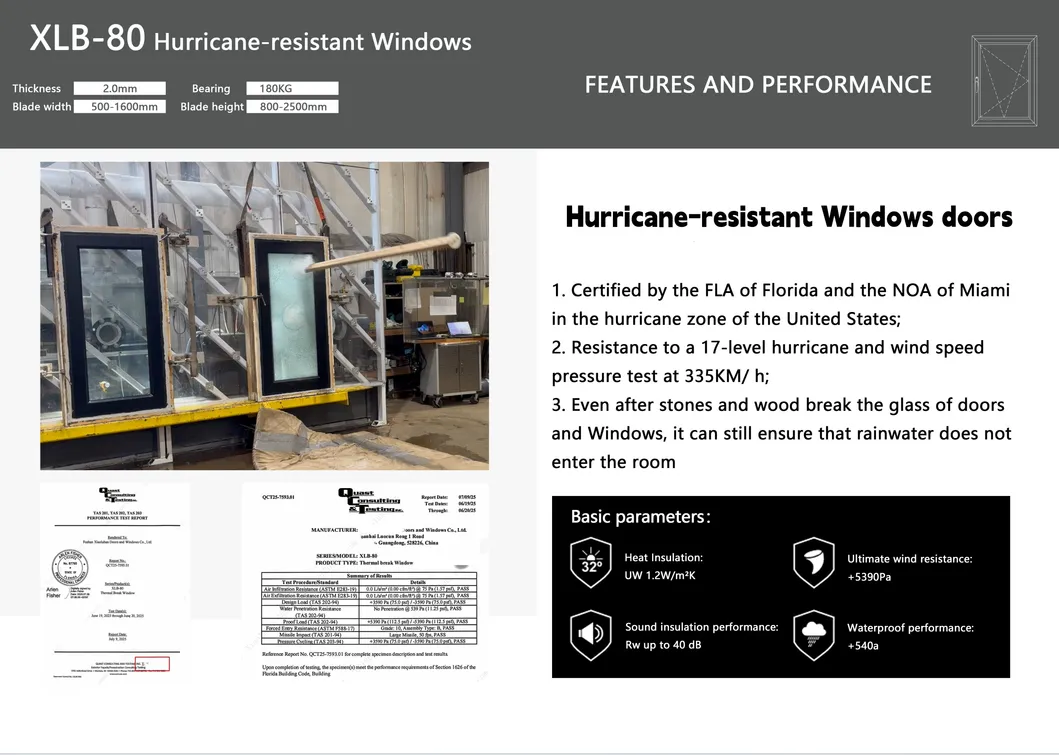Click the Rw up to 40 dB value

[x=663, y=645]
